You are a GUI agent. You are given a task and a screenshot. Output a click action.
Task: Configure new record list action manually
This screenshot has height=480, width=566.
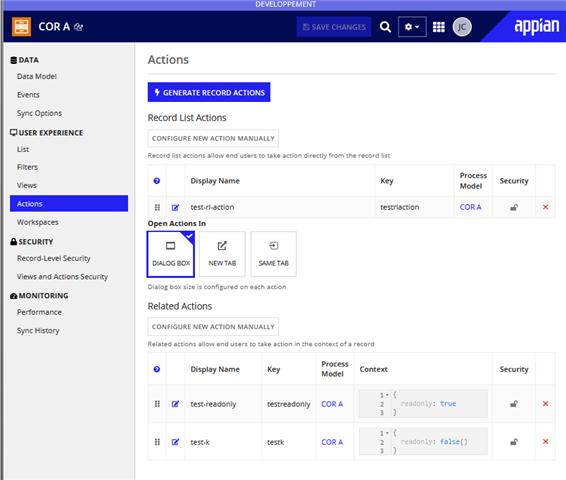click(x=213, y=138)
